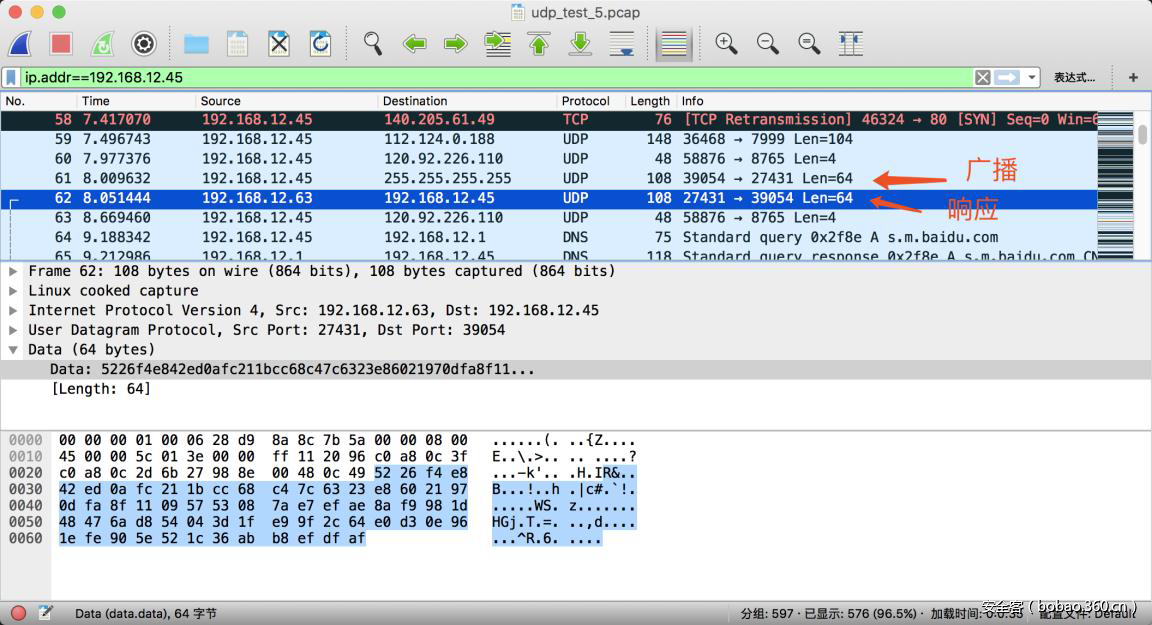The image size is (1152, 625).
Task: Jump to the first packet
Action: pos(539,44)
